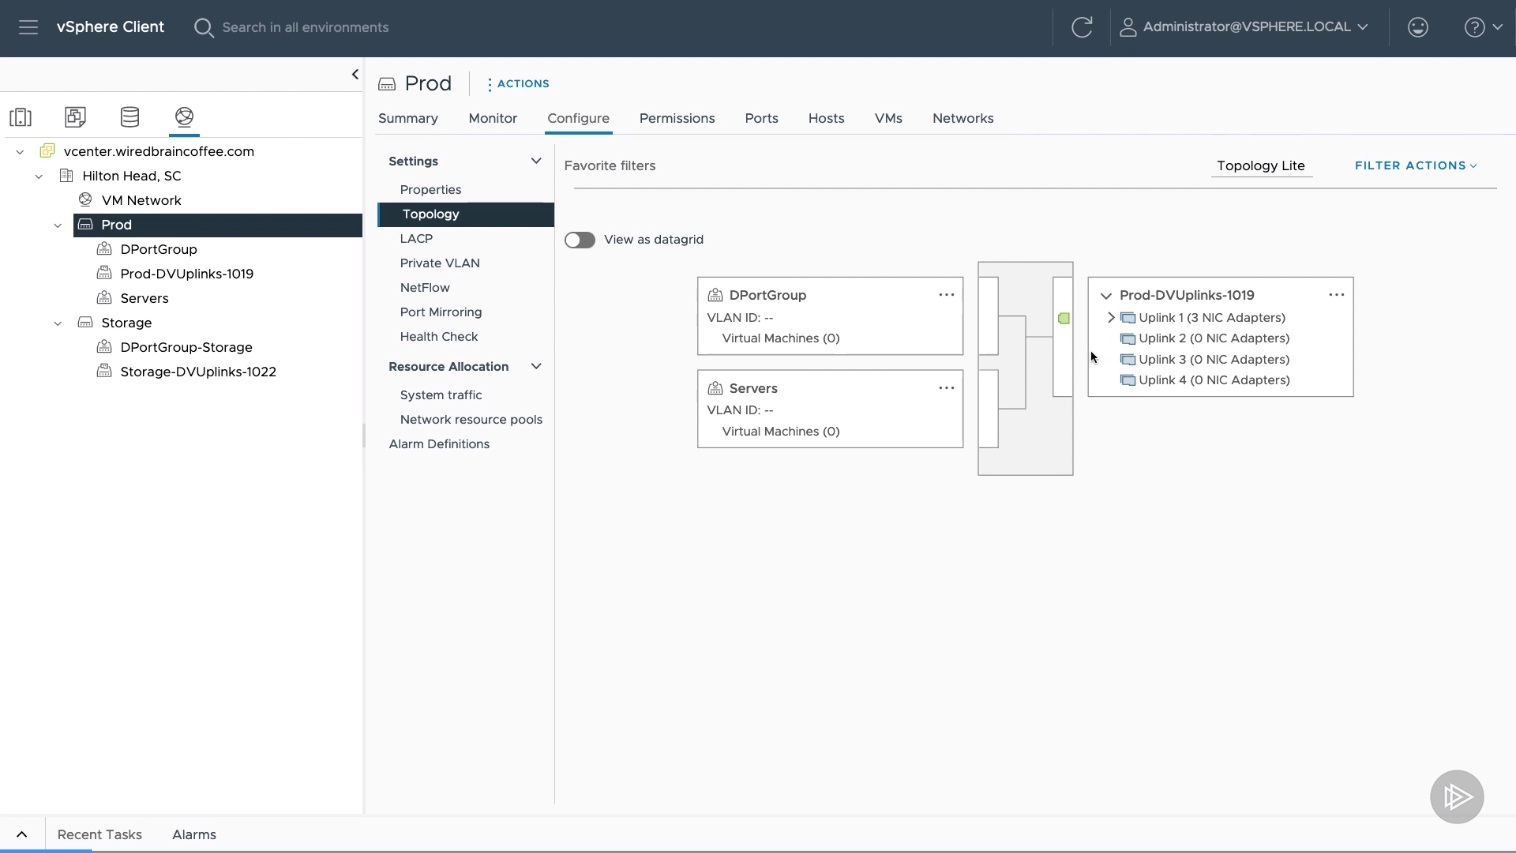Open DPortGroup card's three-dot options menu
This screenshot has height=853, width=1516.
coord(946,295)
